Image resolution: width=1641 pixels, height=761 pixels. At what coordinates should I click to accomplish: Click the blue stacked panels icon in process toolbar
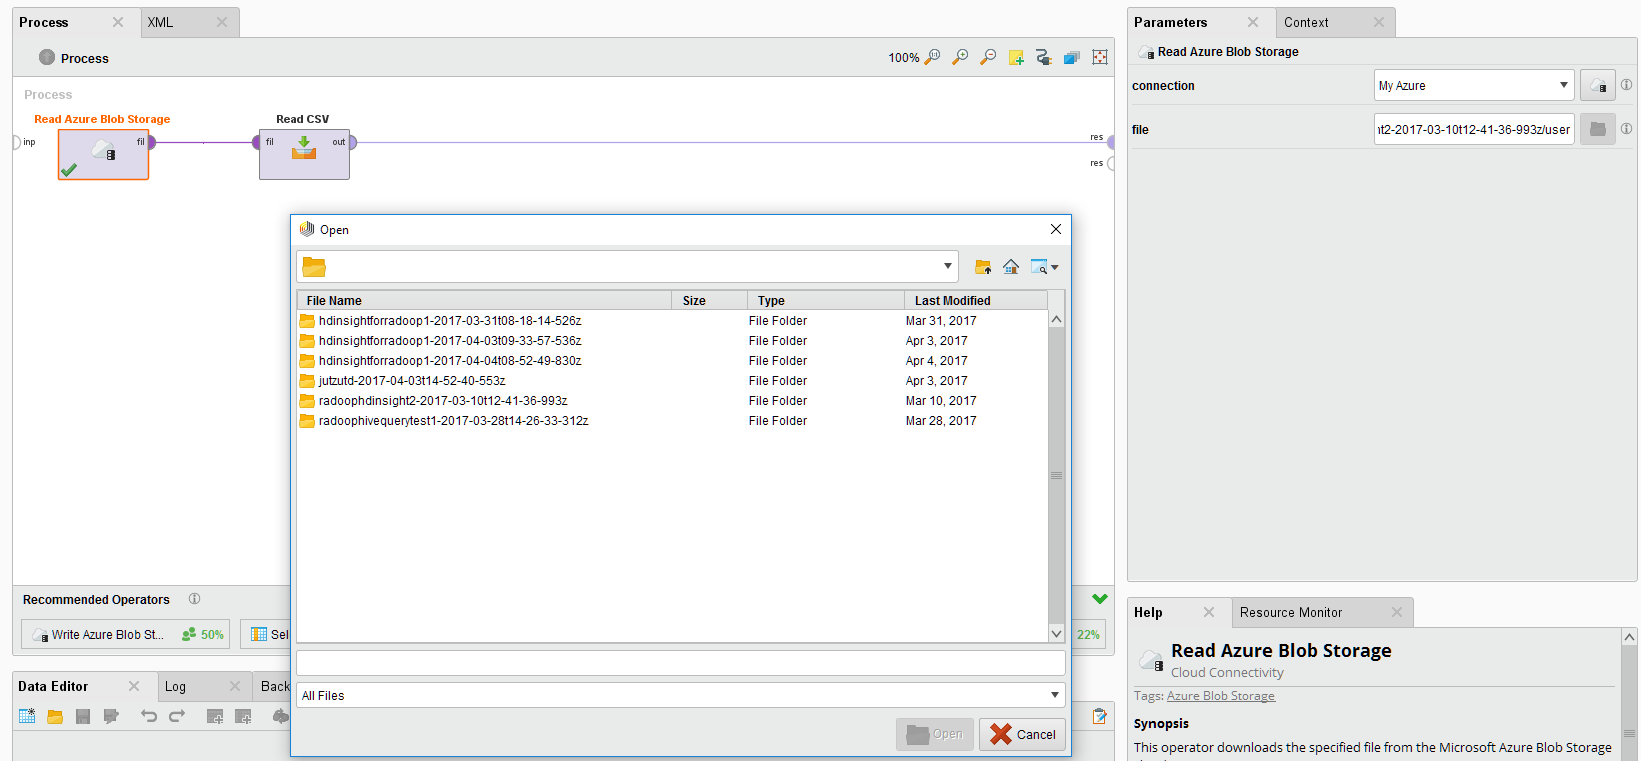(1072, 58)
